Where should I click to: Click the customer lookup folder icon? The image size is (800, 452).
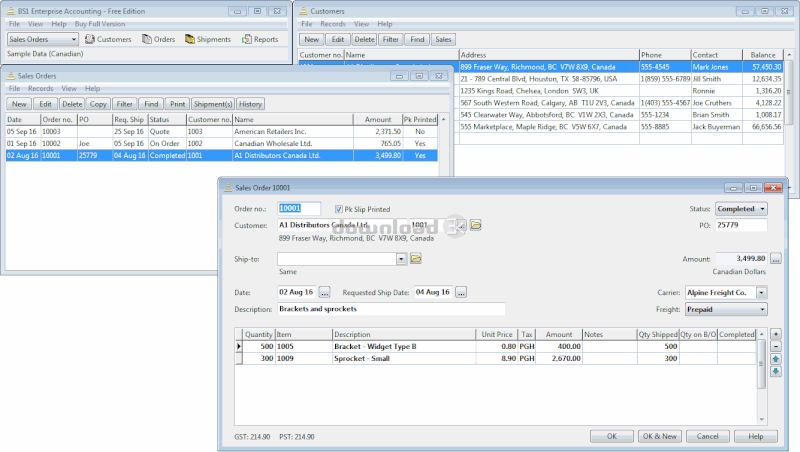click(476, 225)
